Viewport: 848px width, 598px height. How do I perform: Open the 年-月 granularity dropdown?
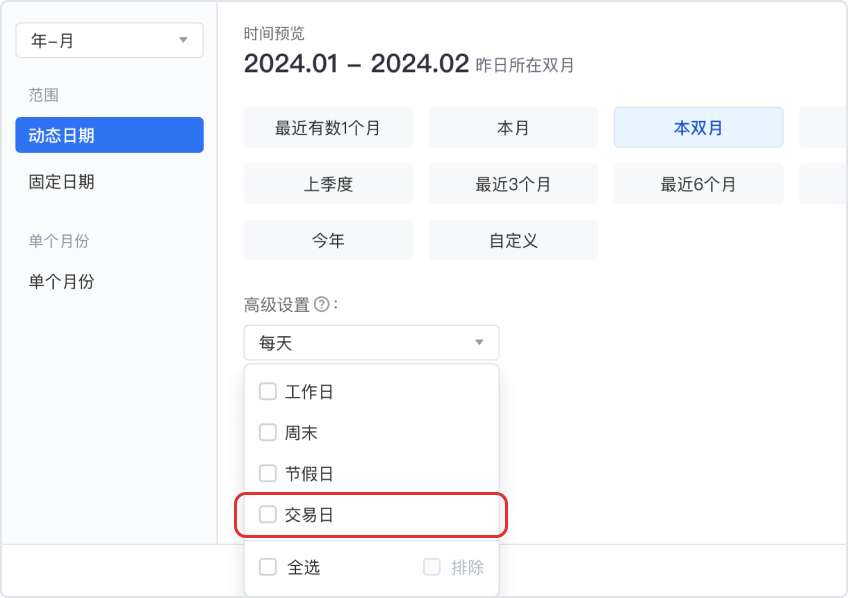[x=109, y=41]
